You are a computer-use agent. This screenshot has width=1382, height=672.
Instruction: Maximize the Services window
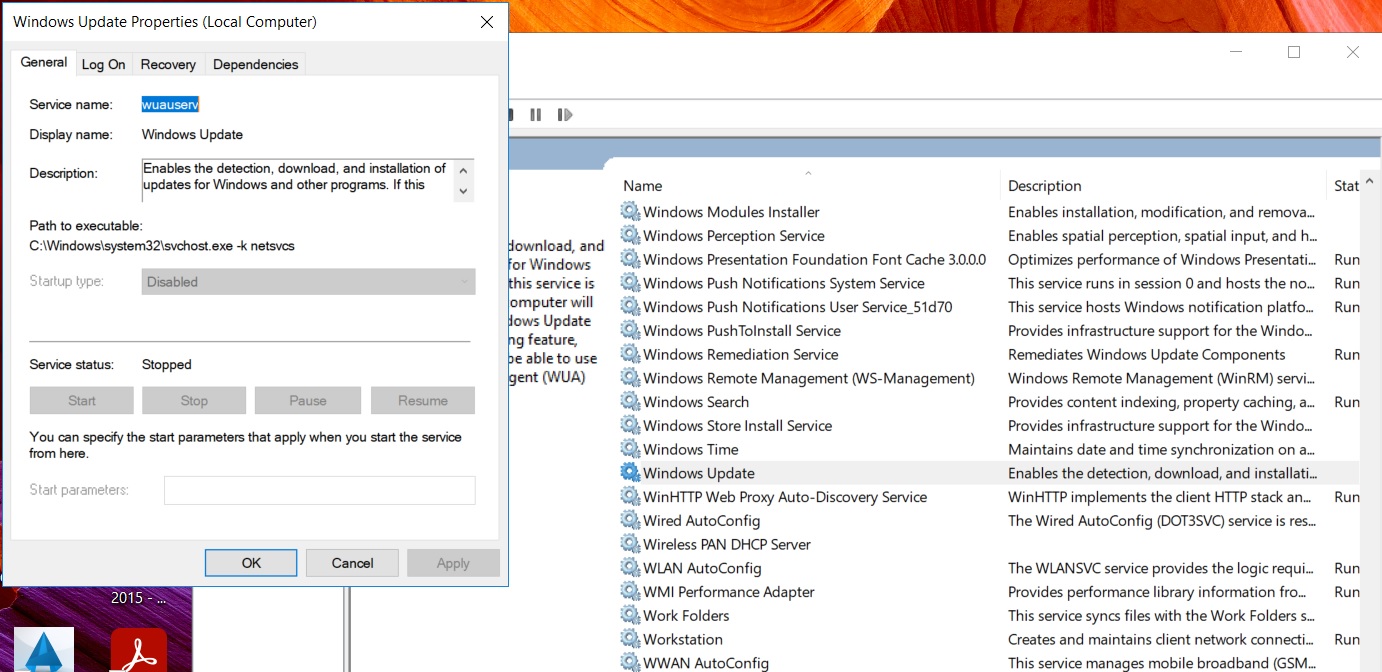pos(1294,52)
